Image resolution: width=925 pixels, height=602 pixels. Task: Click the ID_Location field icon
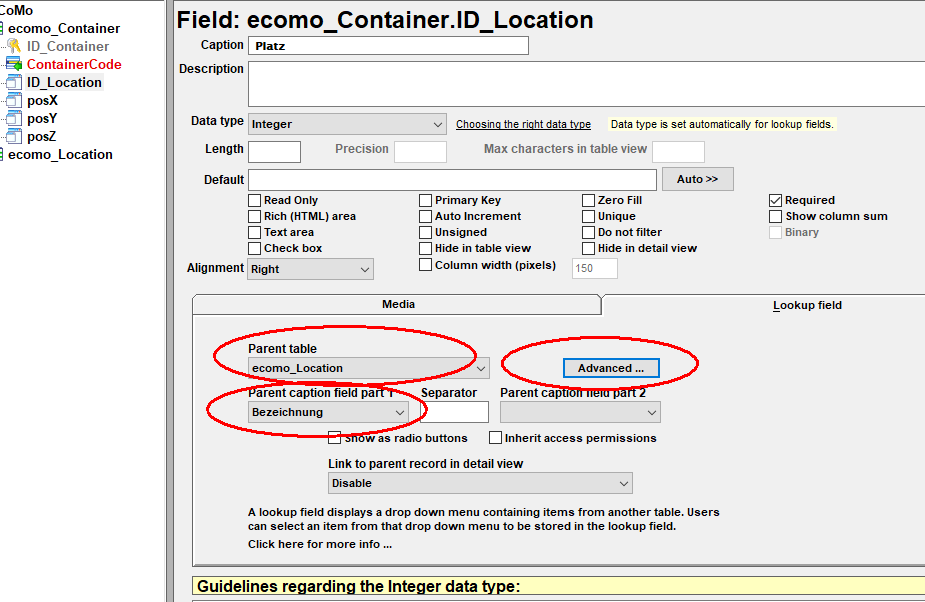(x=14, y=83)
